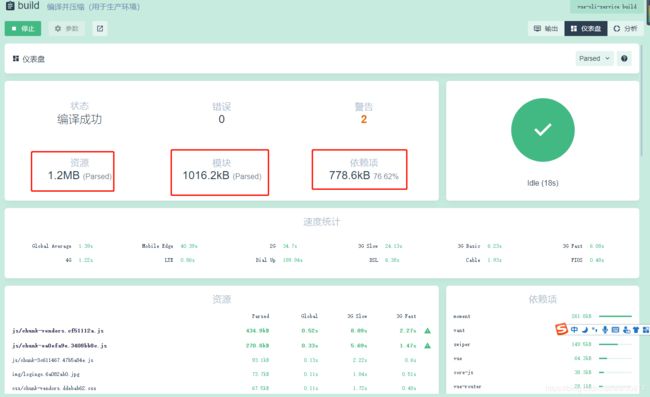Image resolution: width=650 pixels, height=397 pixels.
Task: Click the Cable speed entry
Action: tap(484, 260)
